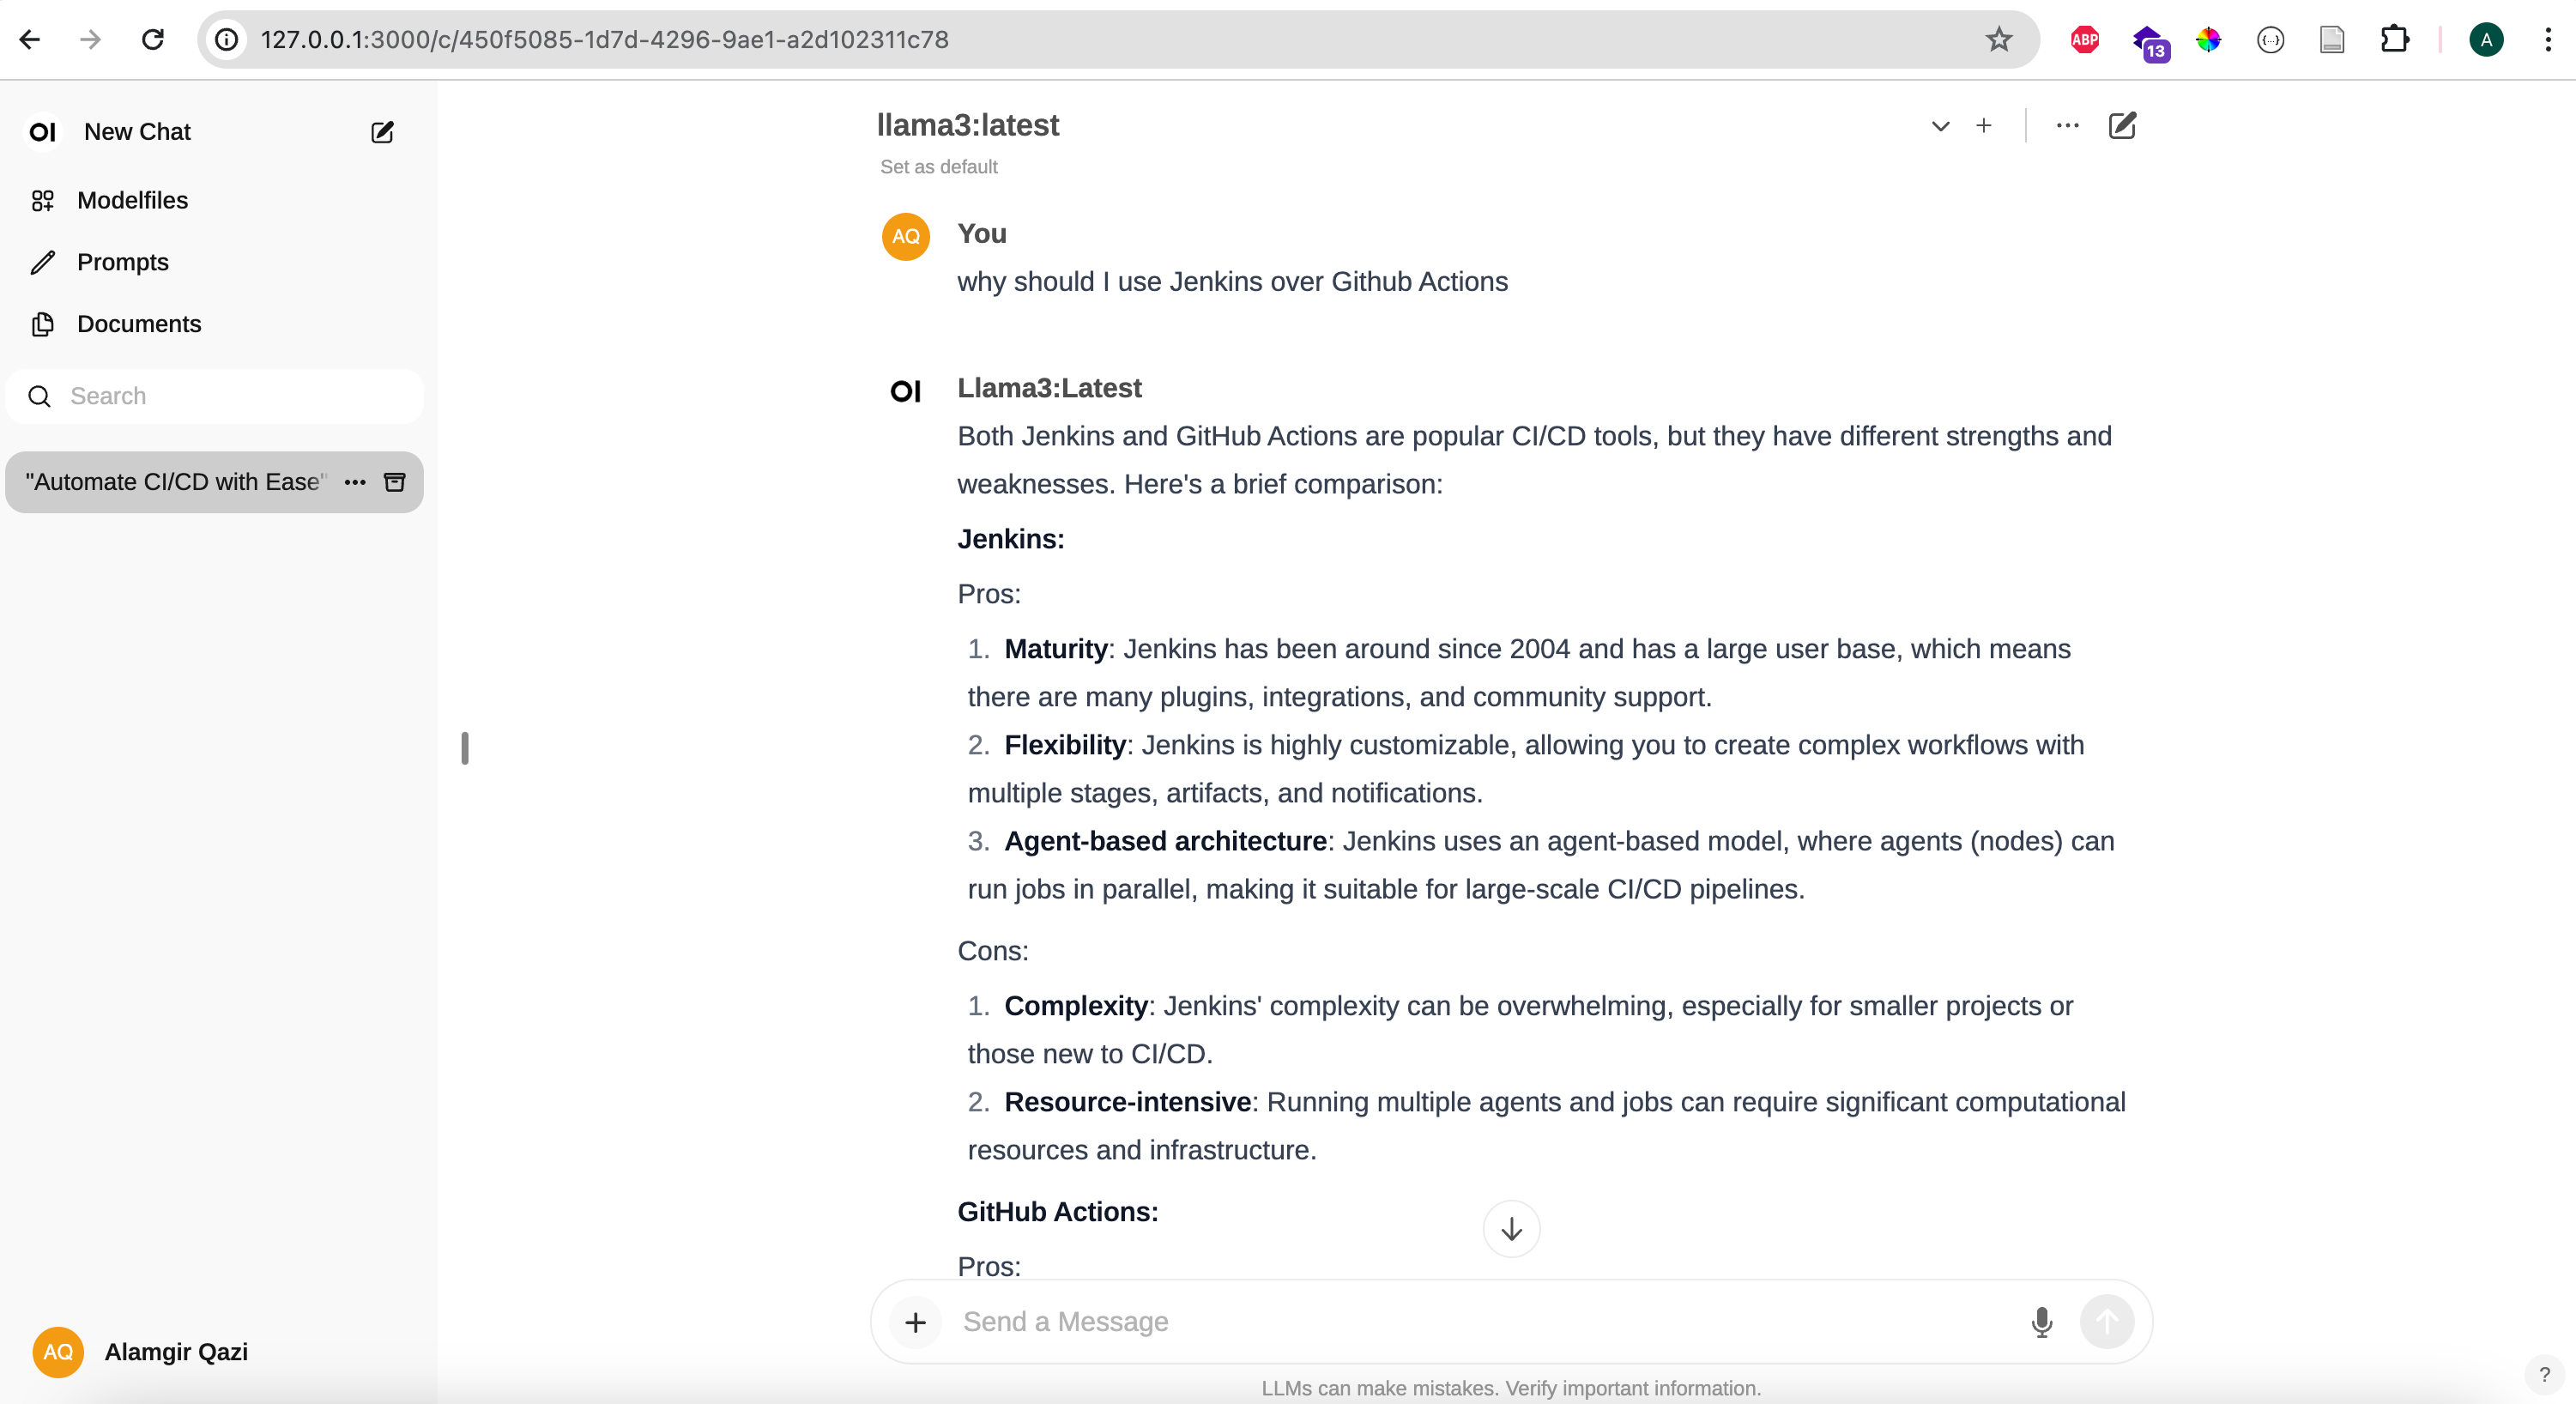The height and width of the screenshot is (1404, 2576).
Task: Add another model with the plus icon
Action: tap(1984, 126)
